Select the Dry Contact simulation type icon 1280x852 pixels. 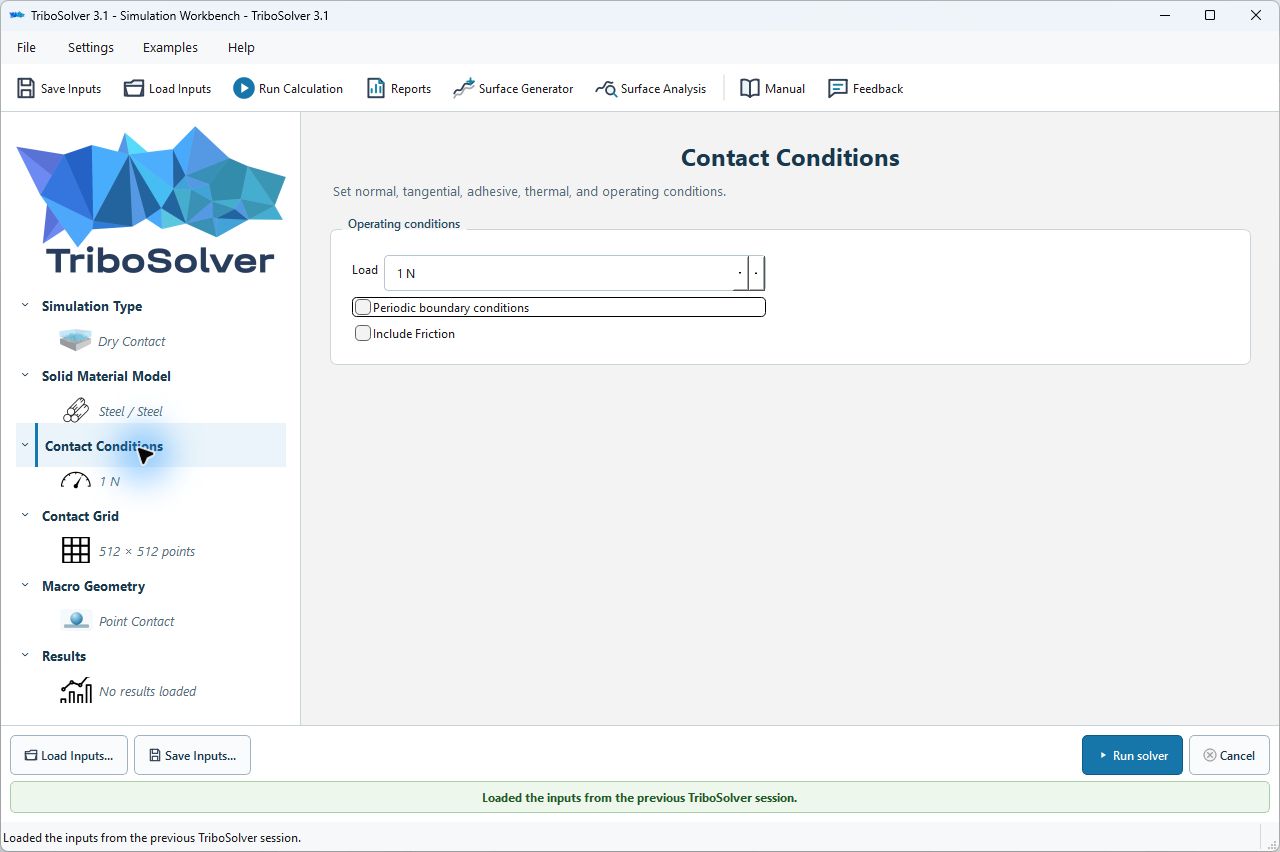tap(75, 341)
